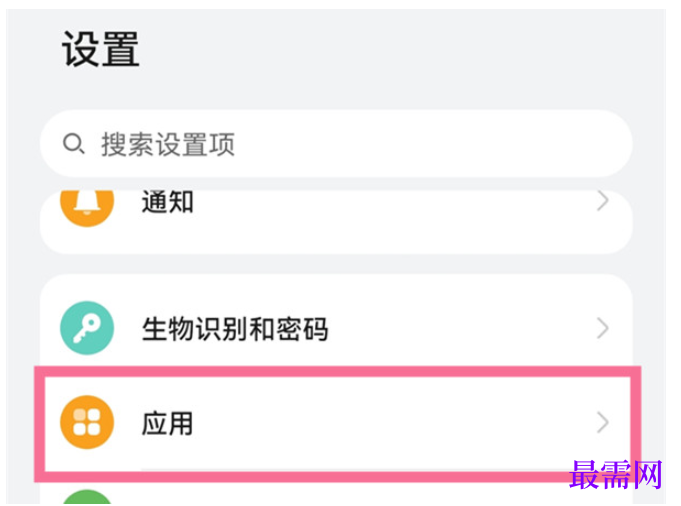Screen dimensions: 681x506
Task: Expand 通知 using its right chevron
Action: click(x=602, y=202)
